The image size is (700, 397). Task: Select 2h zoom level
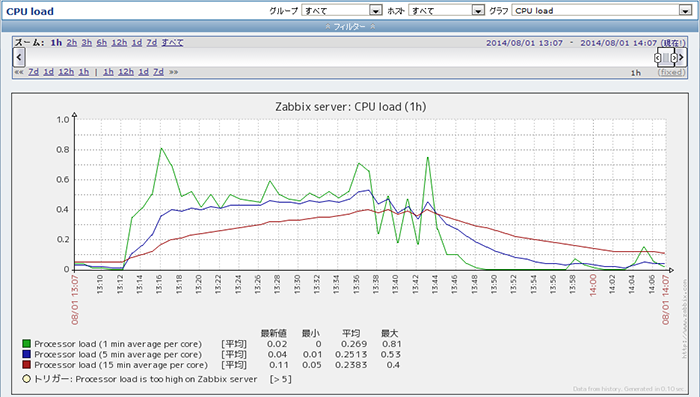(x=71, y=42)
